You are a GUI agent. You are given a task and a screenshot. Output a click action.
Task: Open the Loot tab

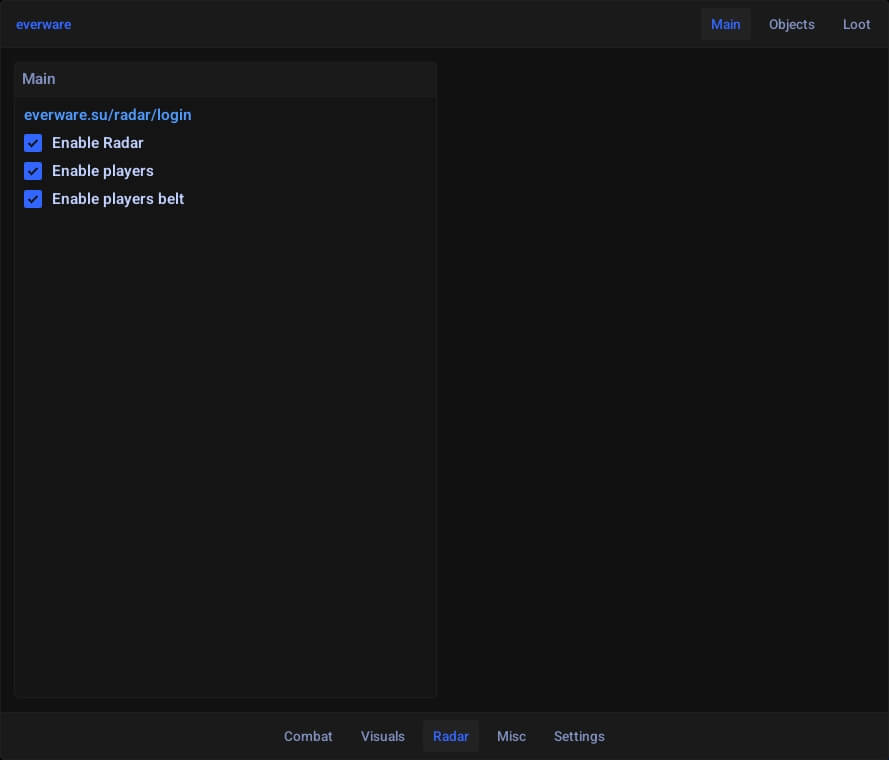click(856, 24)
